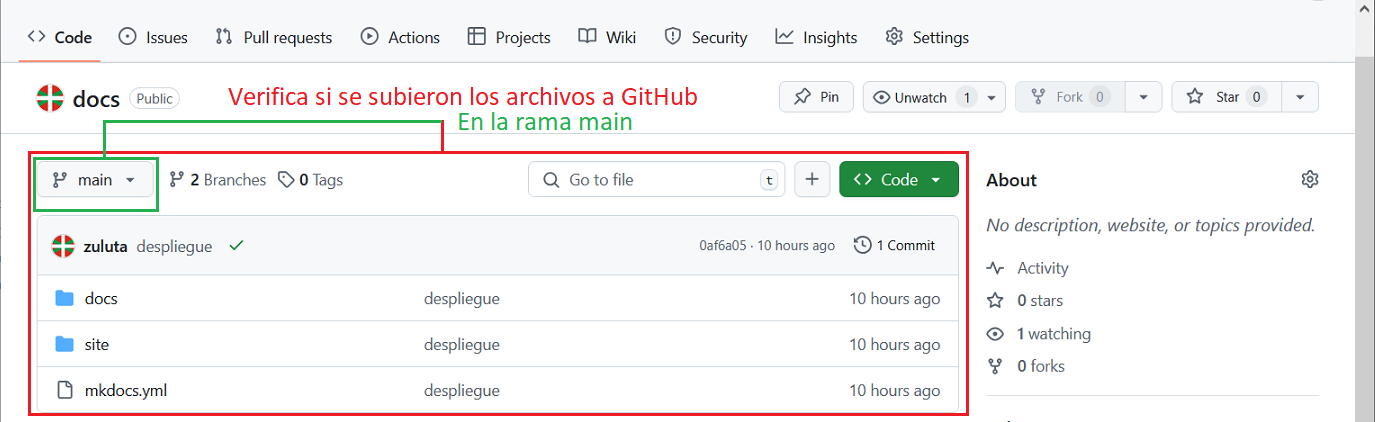Click the site folder icon

coord(65,344)
